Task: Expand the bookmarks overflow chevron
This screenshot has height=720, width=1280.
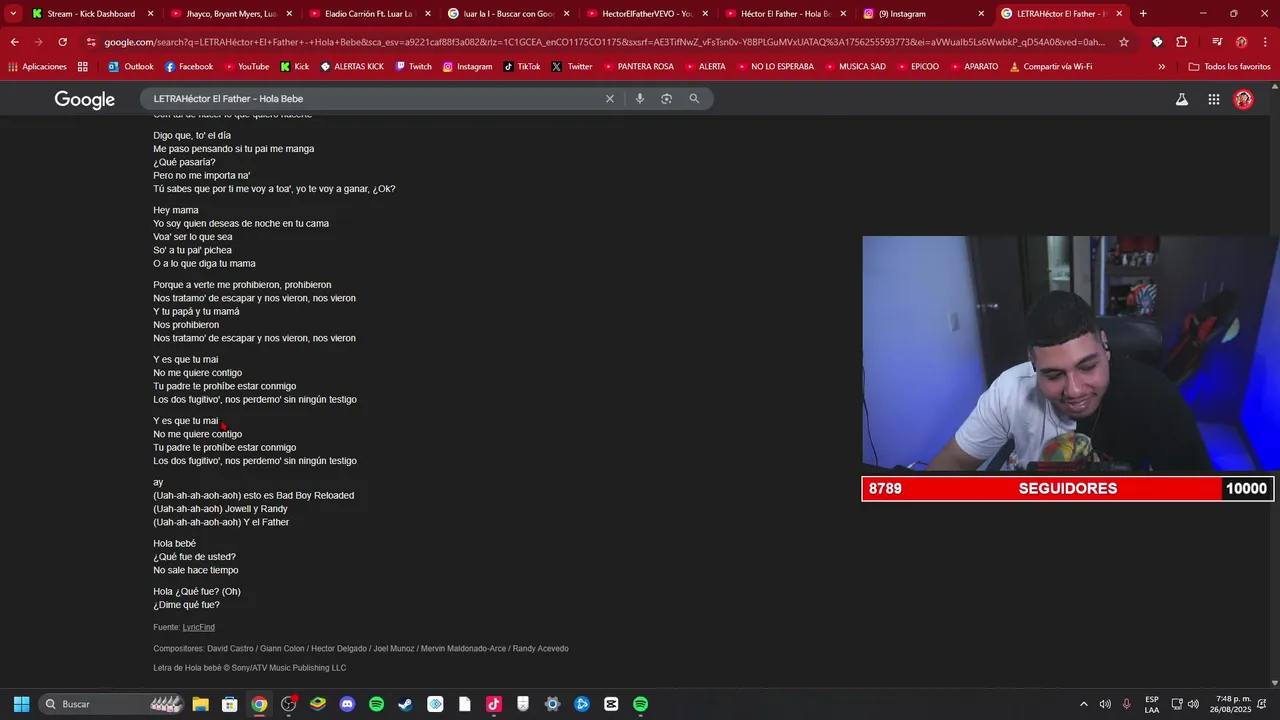Action: [1162, 66]
